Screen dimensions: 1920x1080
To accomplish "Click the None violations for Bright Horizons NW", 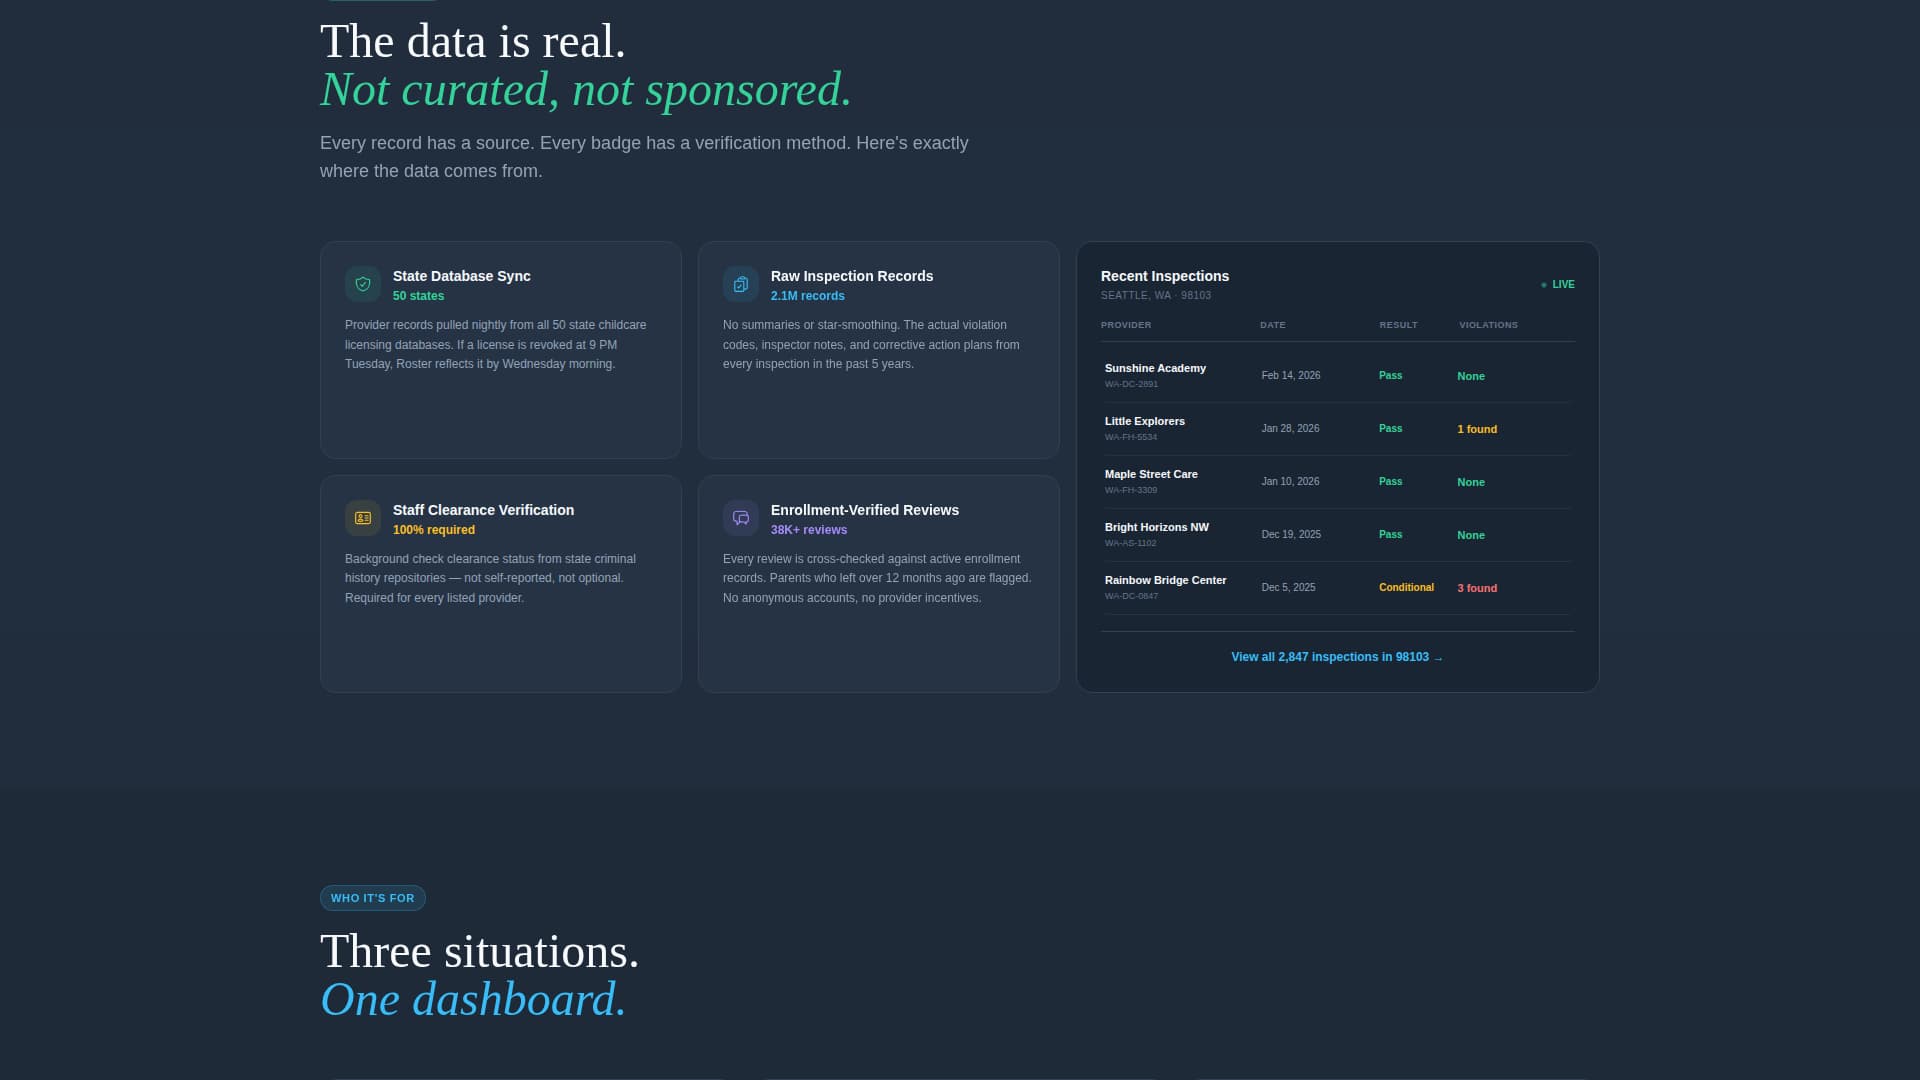I will (x=1471, y=536).
